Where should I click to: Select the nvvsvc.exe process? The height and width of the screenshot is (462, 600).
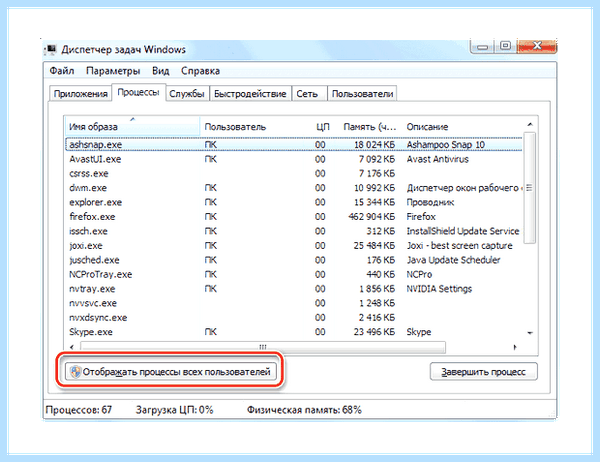click(x=294, y=303)
